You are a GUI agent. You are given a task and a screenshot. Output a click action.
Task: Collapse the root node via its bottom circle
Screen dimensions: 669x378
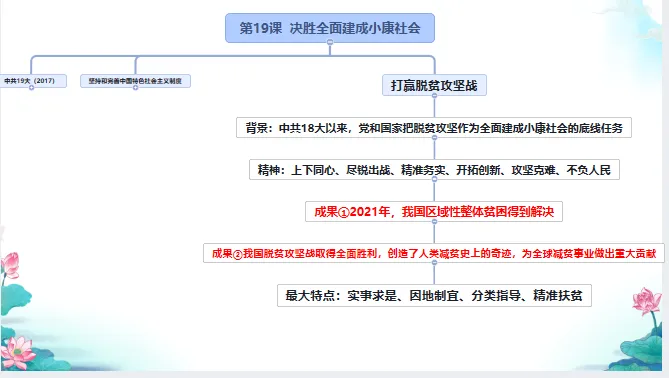click(x=330, y=42)
